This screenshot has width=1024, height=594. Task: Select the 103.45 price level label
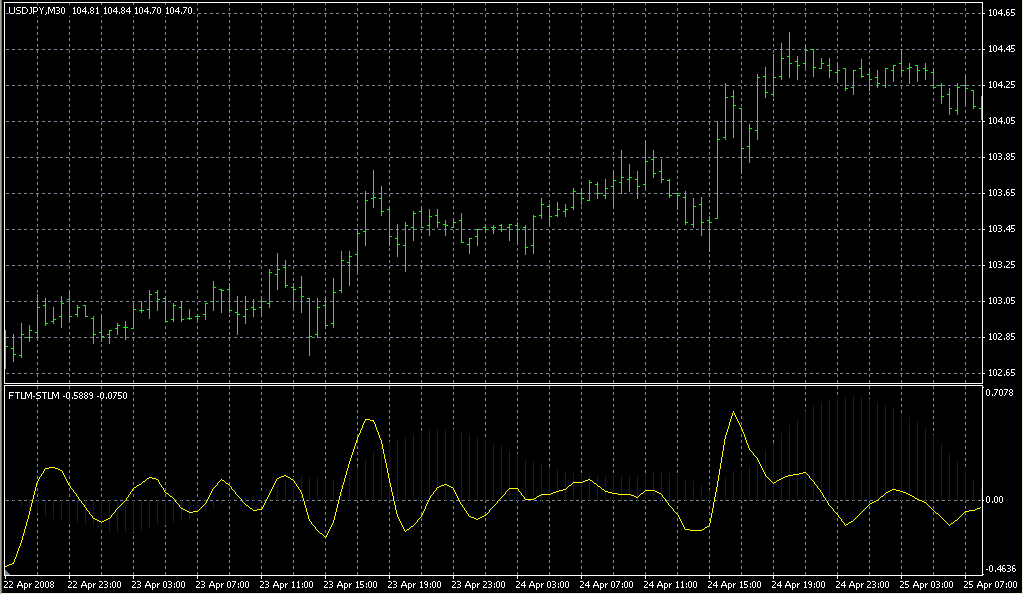point(1002,229)
